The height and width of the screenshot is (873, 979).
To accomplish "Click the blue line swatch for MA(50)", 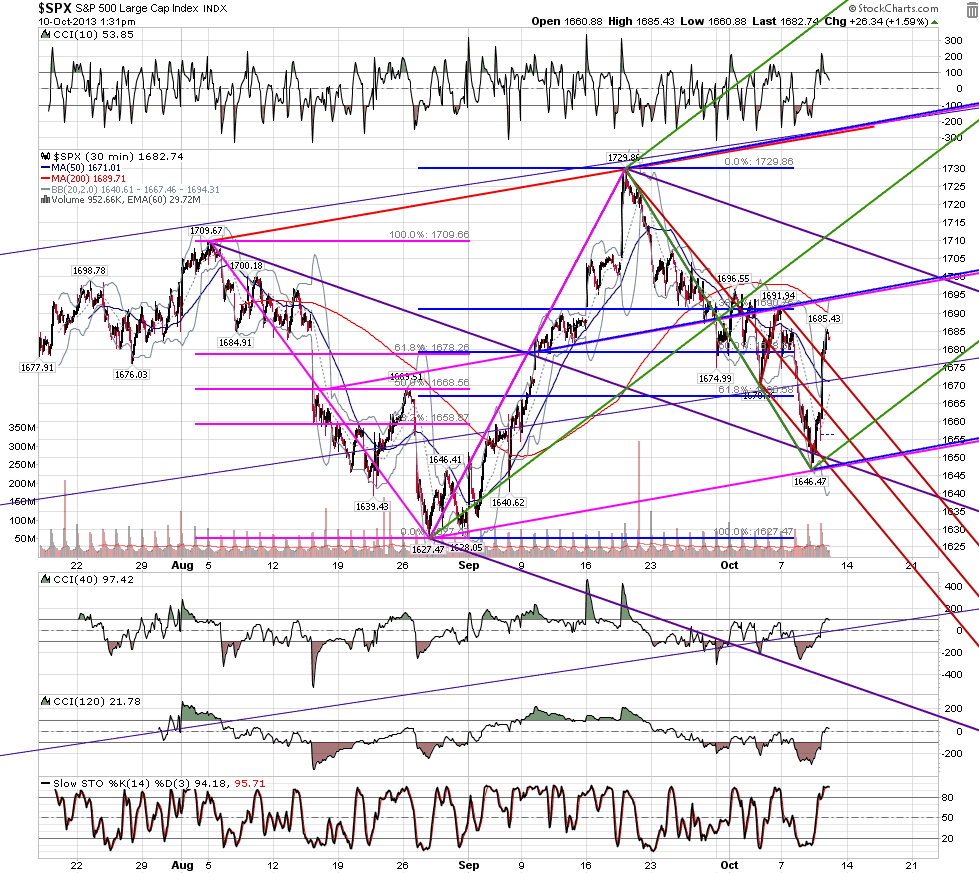I will 45,168.
